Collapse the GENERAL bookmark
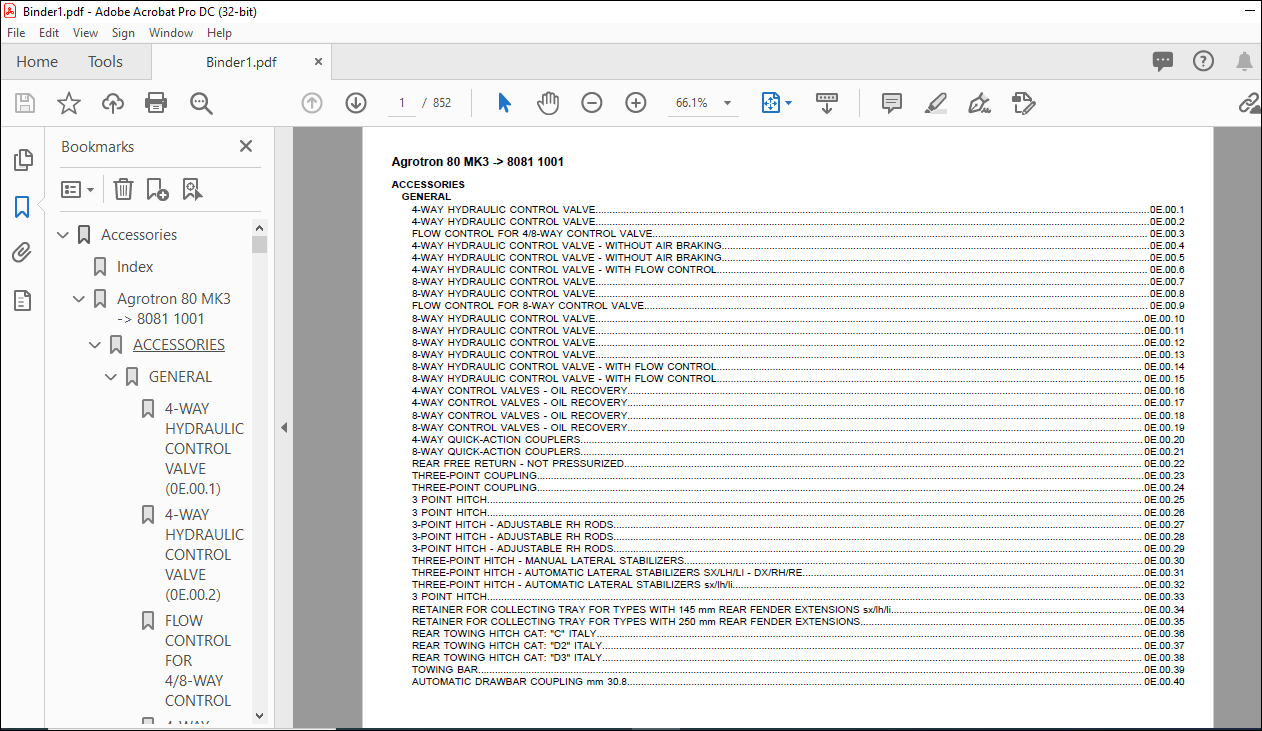Viewport: 1262px width, 731px height. (x=111, y=377)
